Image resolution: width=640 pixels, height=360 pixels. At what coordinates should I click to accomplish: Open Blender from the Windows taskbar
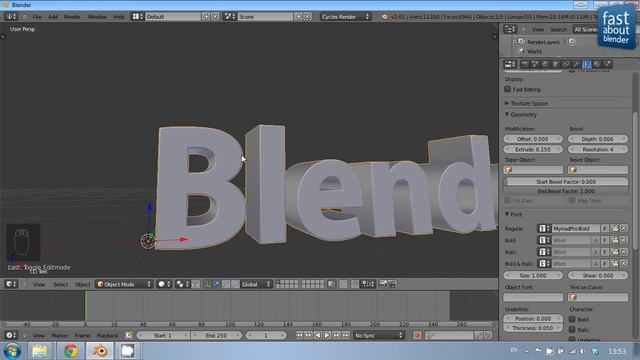[x=100, y=351]
